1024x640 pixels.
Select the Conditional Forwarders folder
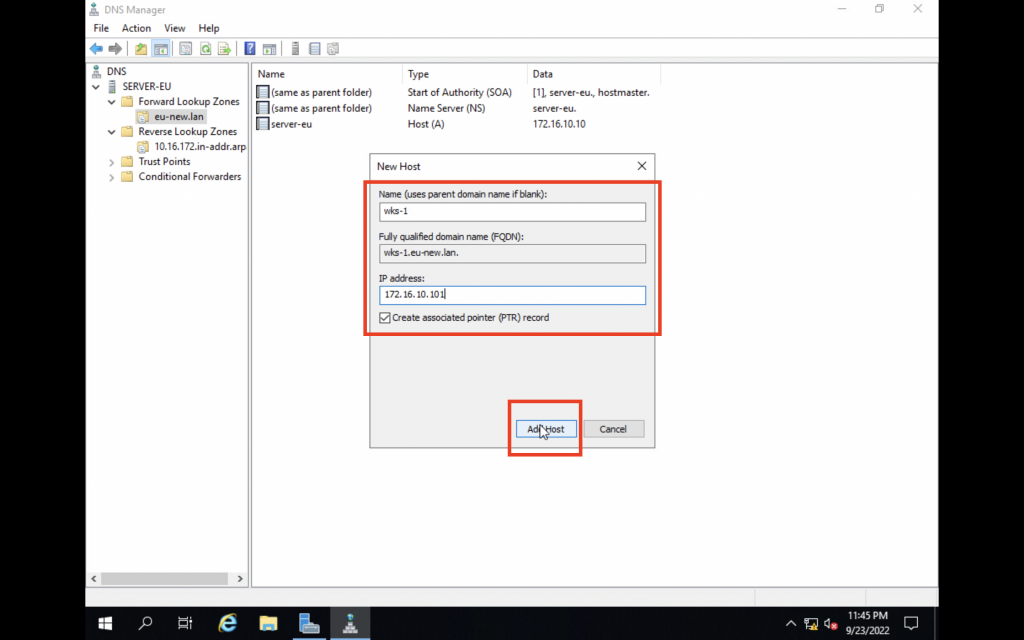click(189, 177)
